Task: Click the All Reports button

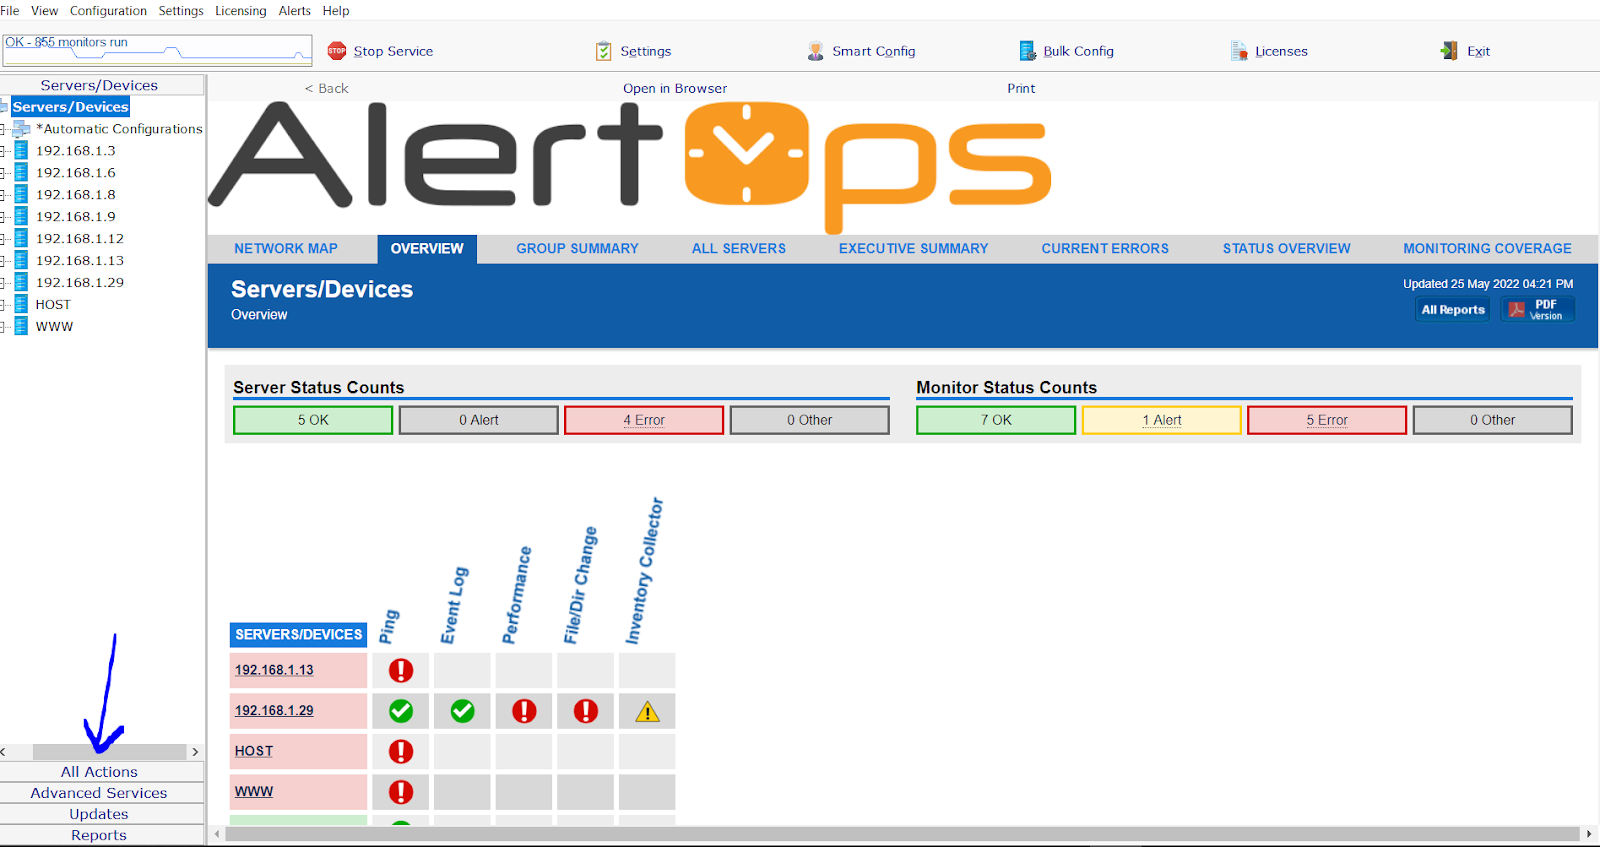Action: click(1453, 310)
